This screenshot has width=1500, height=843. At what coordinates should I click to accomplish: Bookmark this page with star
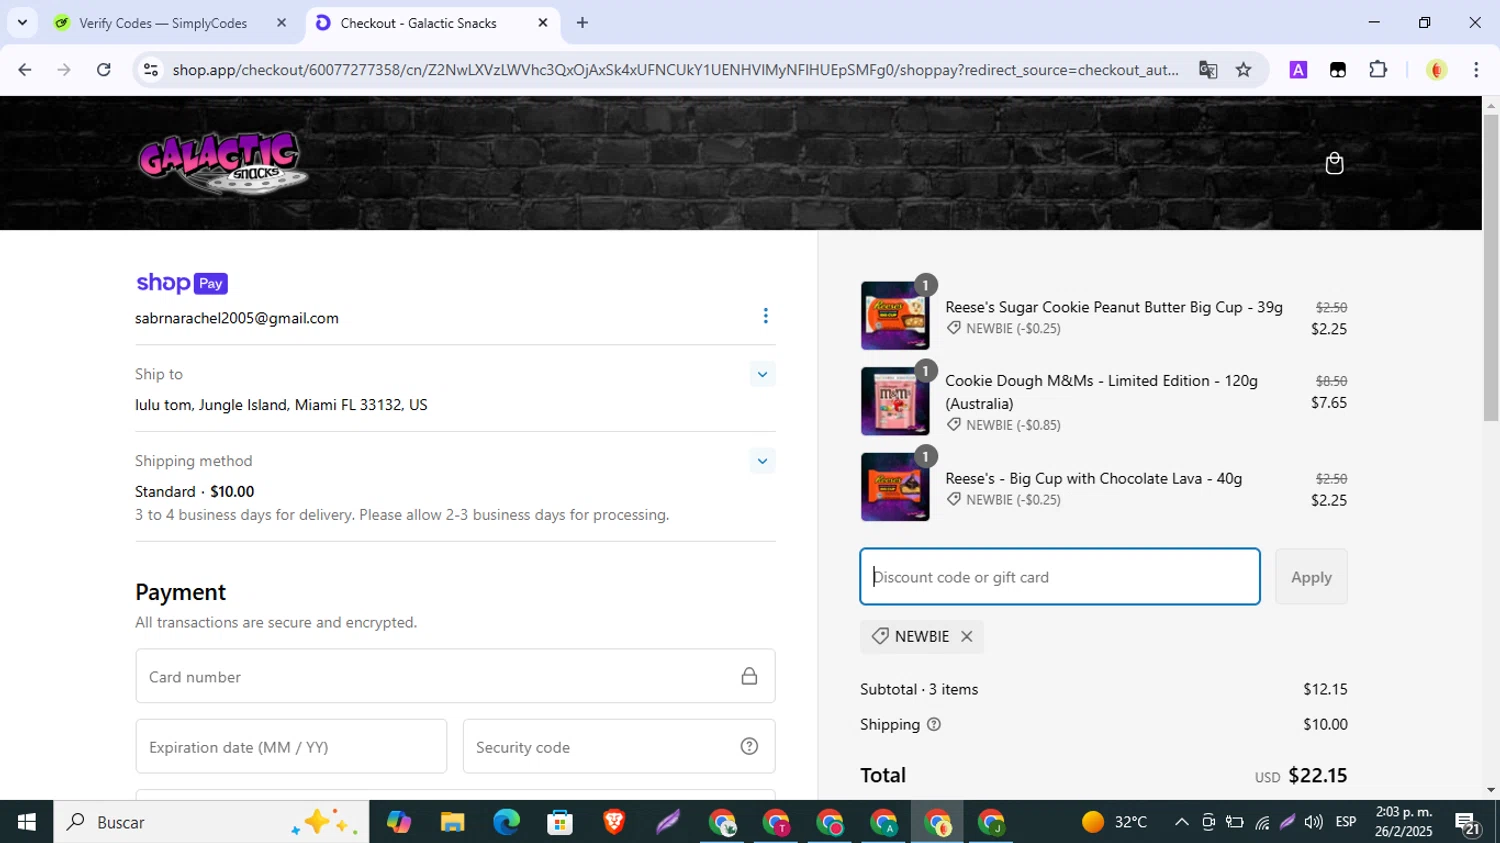[1243, 70]
